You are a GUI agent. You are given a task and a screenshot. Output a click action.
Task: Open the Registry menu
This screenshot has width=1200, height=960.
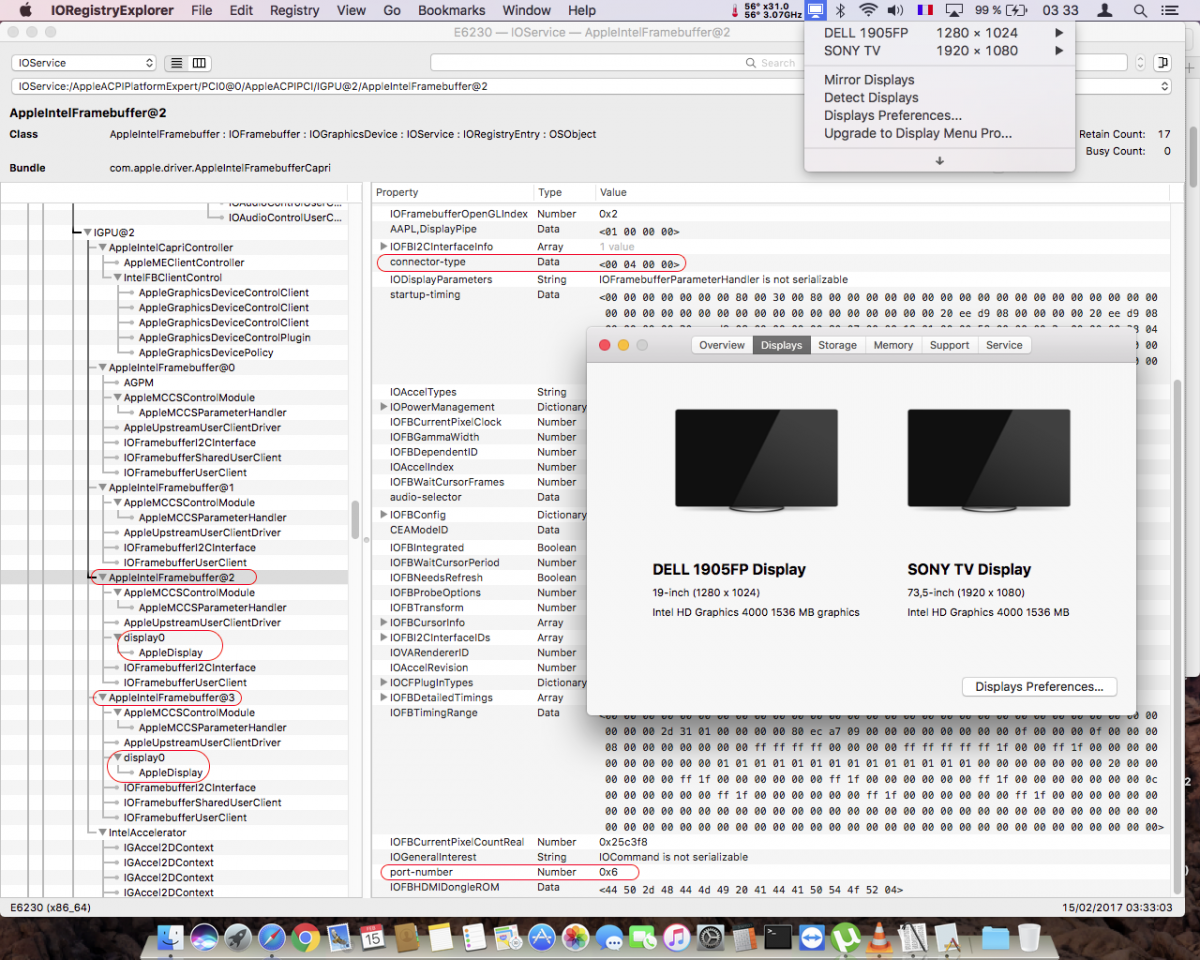[x=293, y=11]
